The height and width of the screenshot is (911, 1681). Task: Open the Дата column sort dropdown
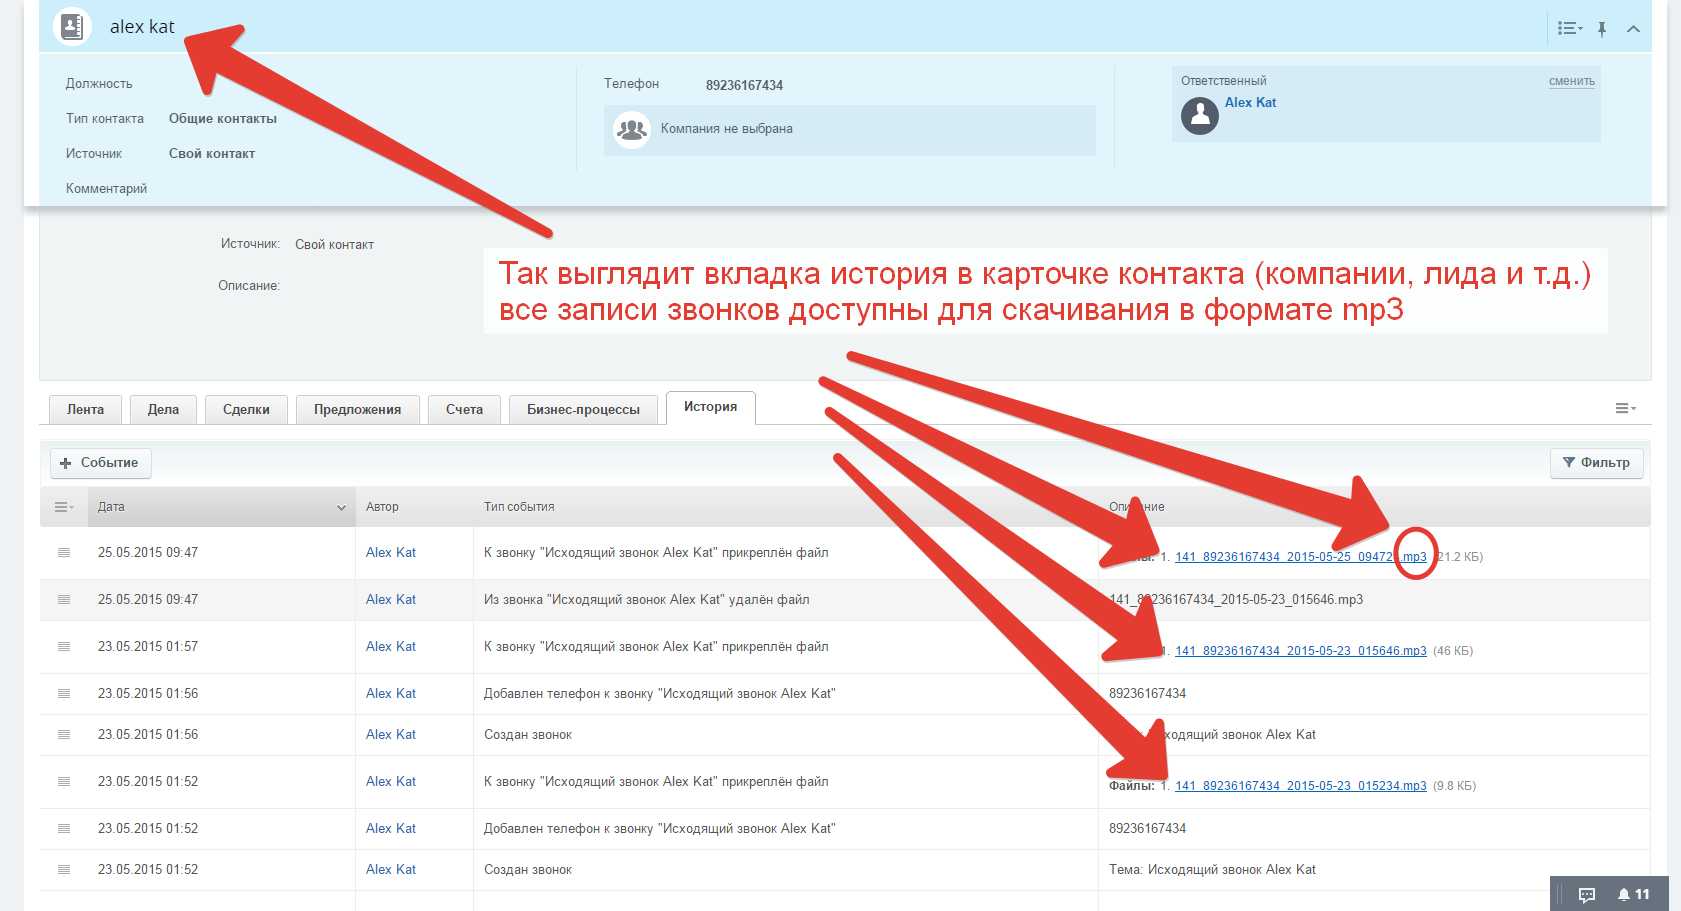click(341, 507)
